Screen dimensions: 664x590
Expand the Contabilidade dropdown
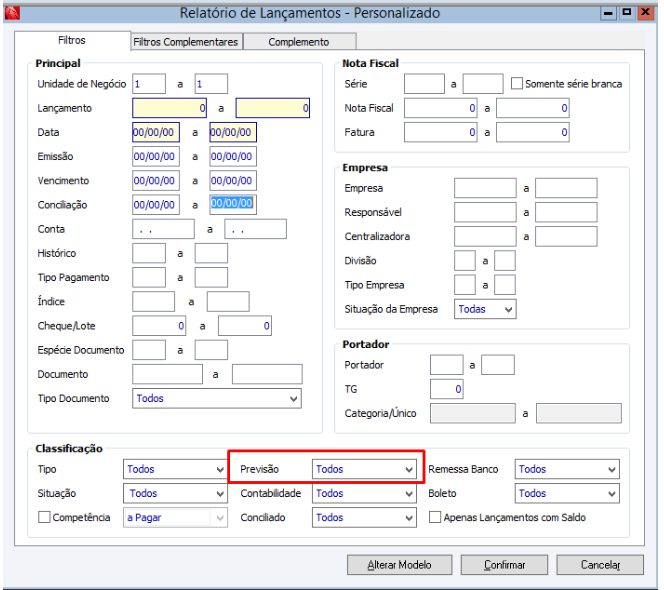click(x=364, y=493)
